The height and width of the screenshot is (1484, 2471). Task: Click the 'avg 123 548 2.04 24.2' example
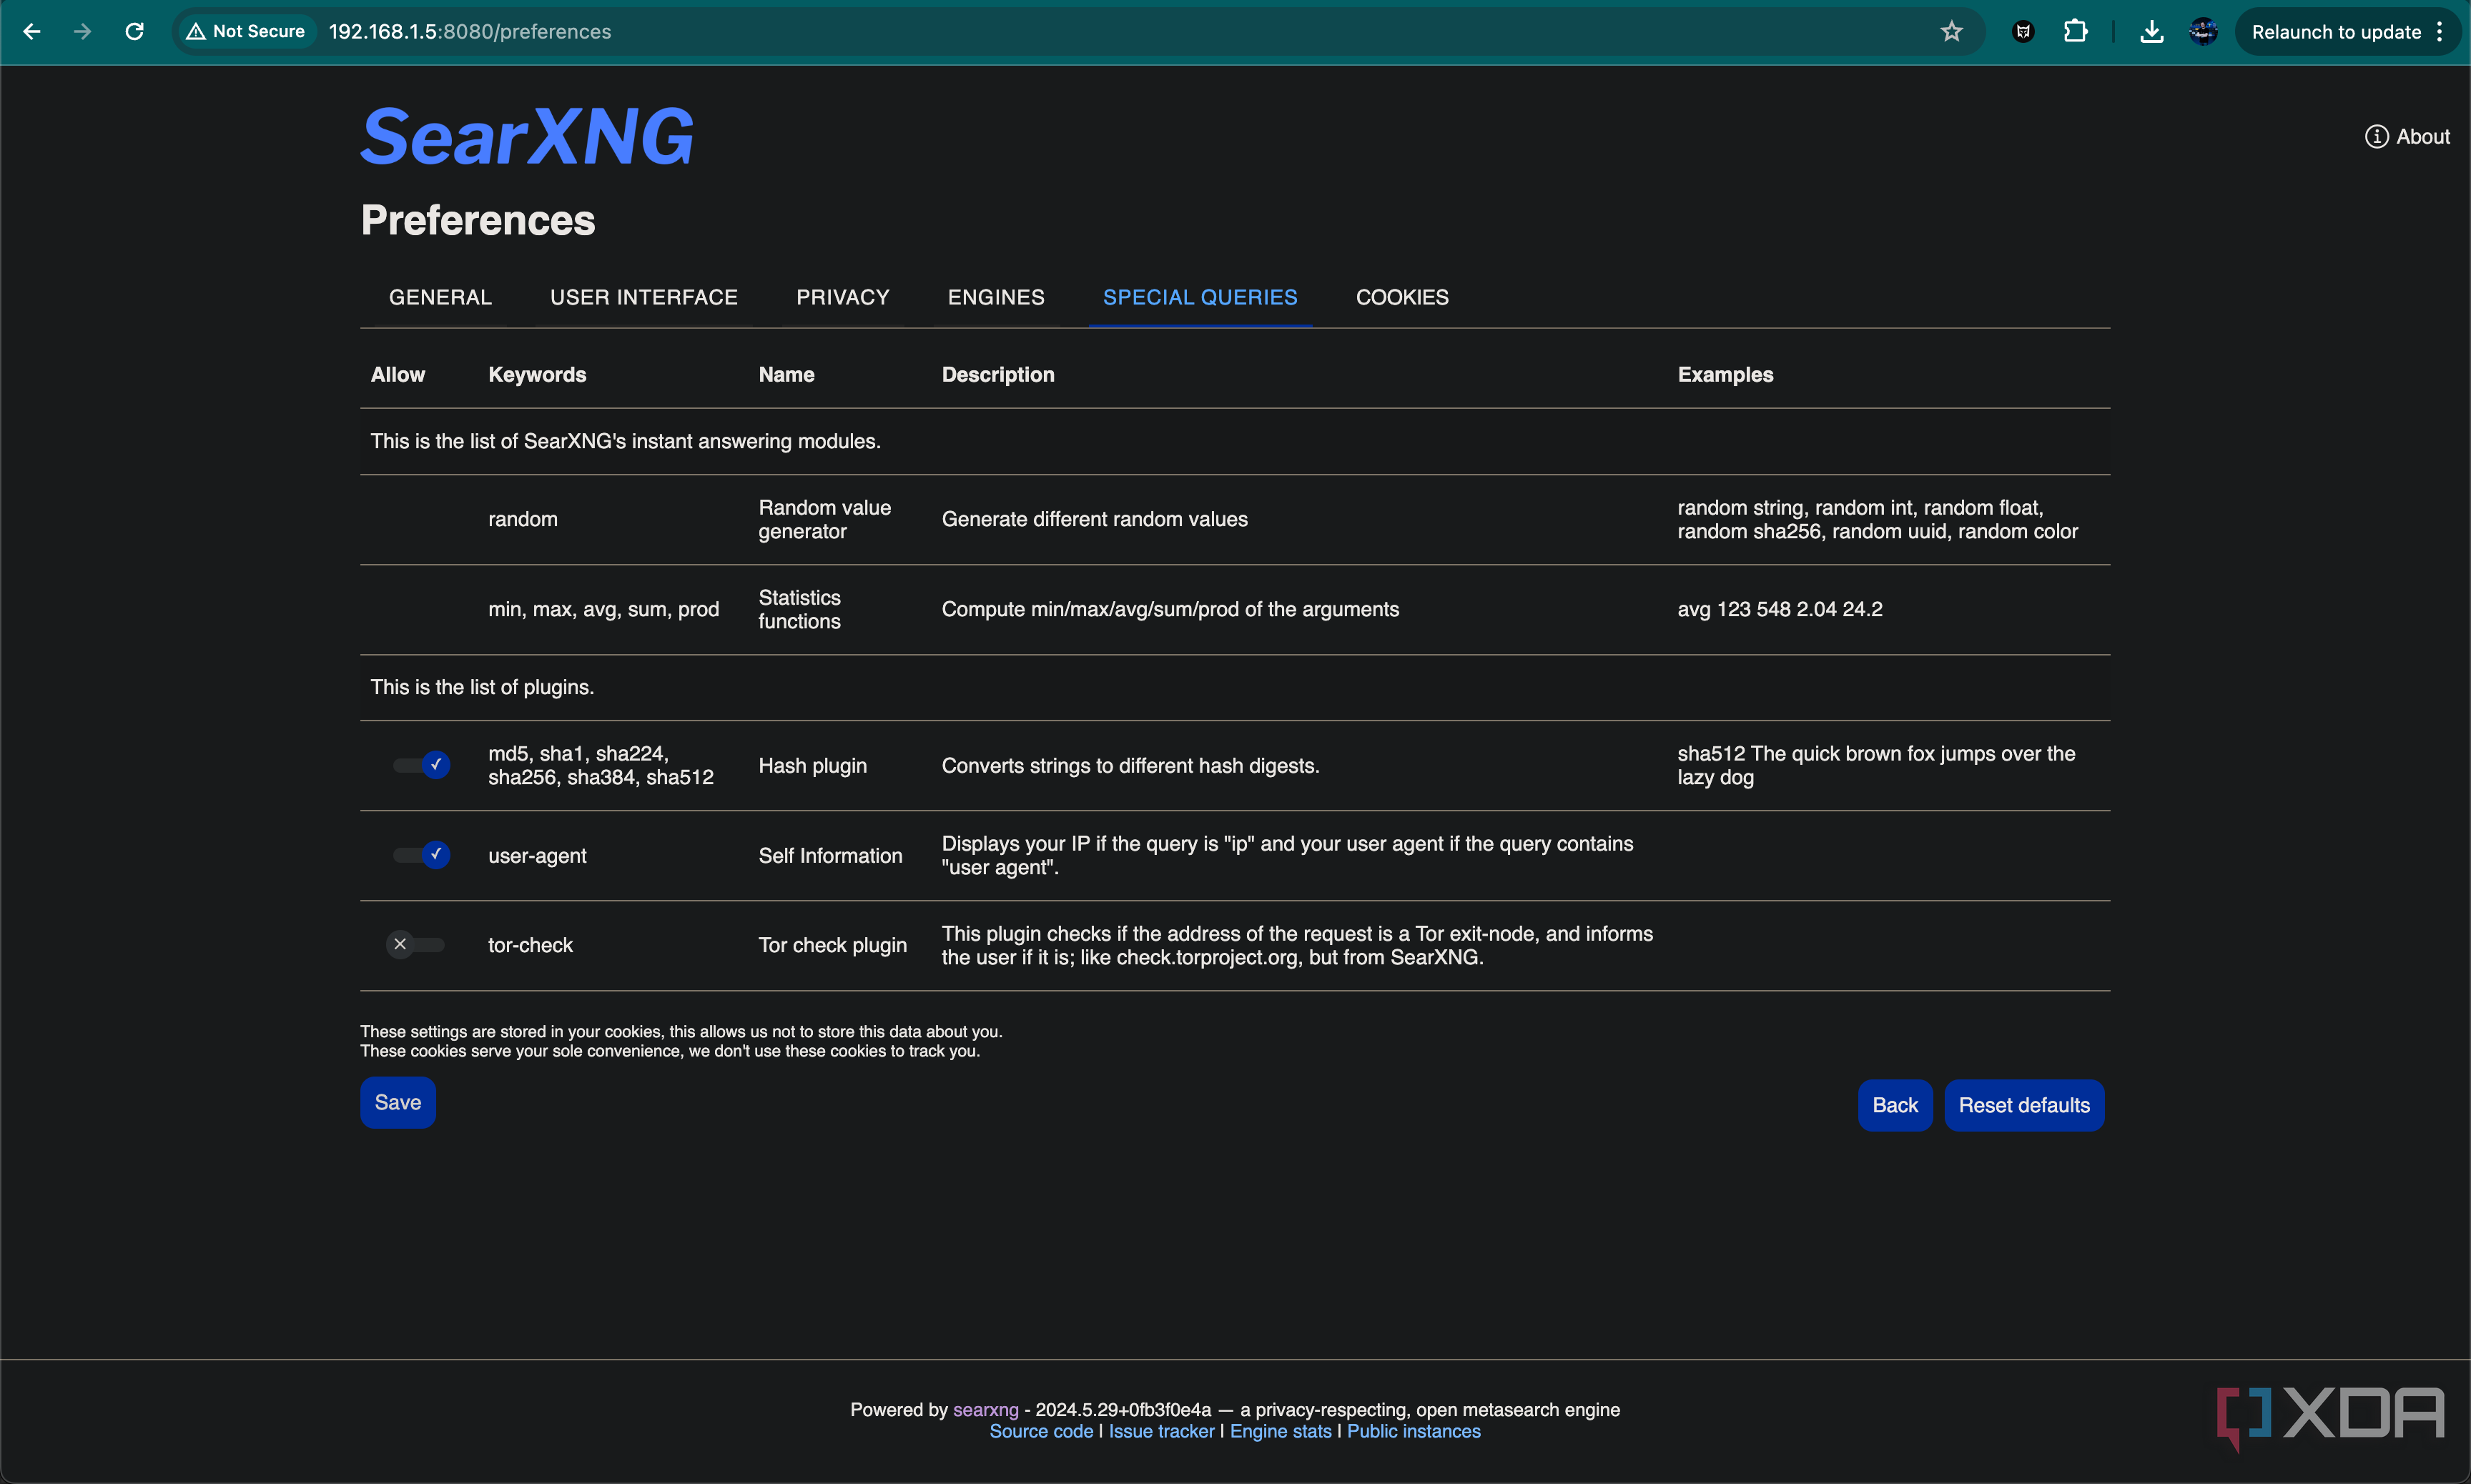pos(1779,609)
